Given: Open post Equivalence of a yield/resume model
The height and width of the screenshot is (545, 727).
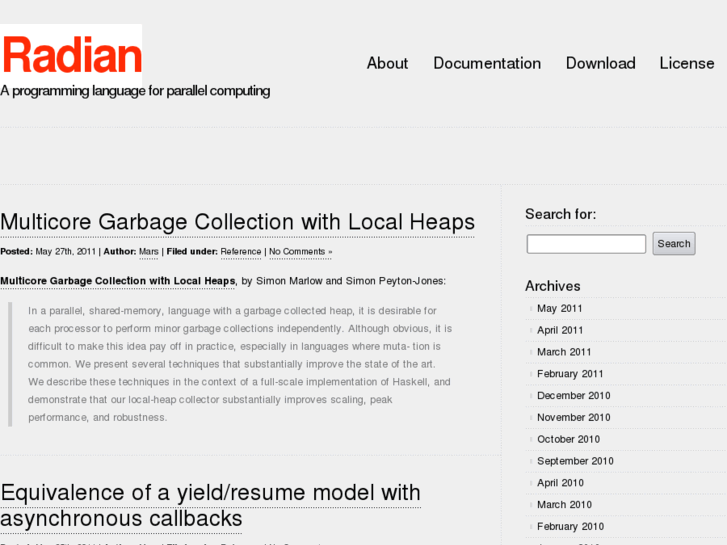Looking at the screenshot, I should point(210,506).
